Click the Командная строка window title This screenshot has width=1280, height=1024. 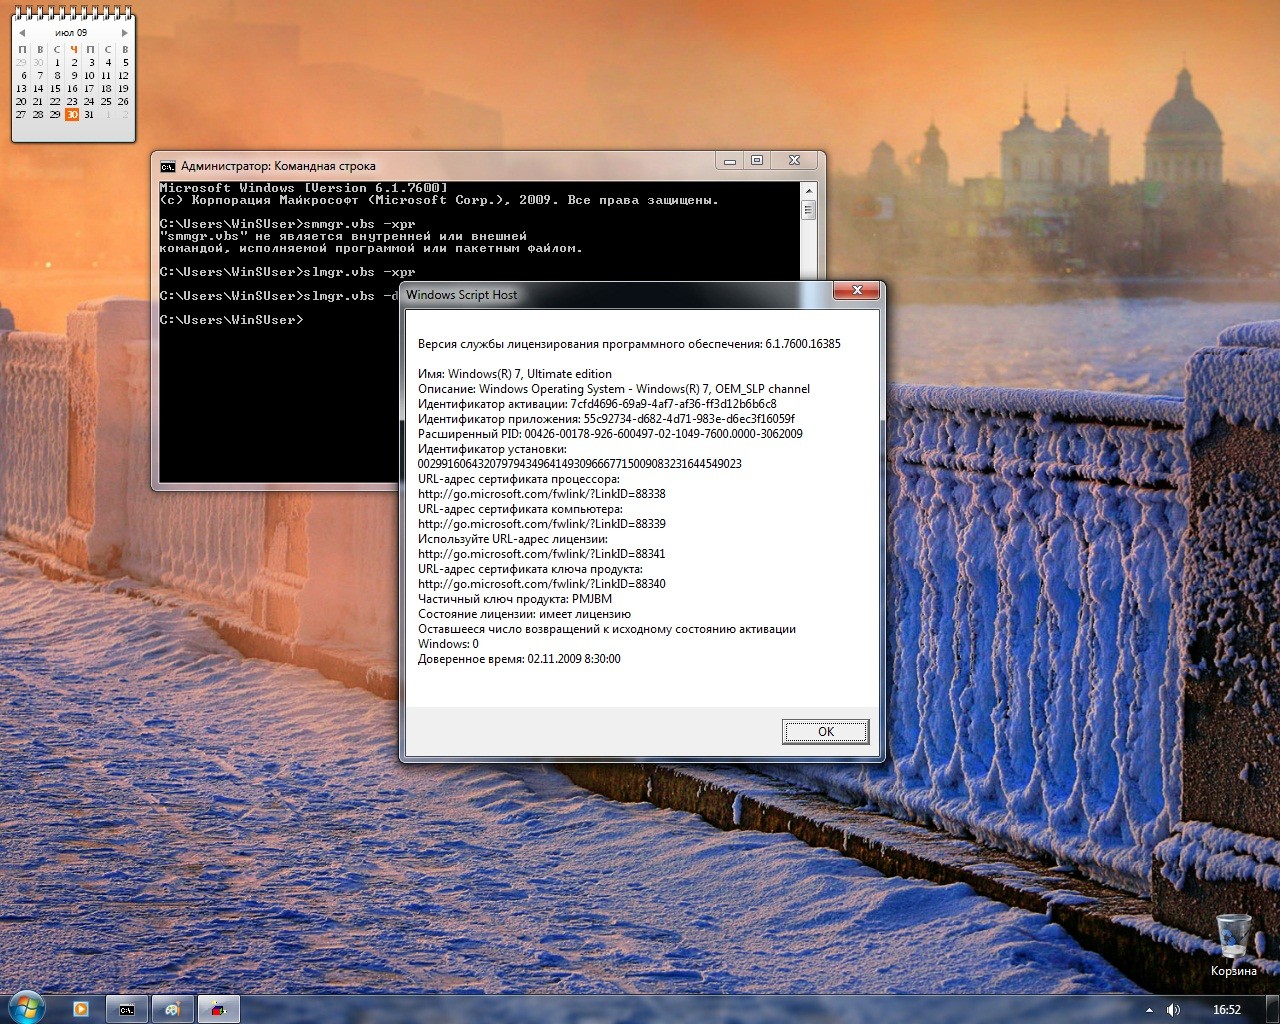coord(278,166)
